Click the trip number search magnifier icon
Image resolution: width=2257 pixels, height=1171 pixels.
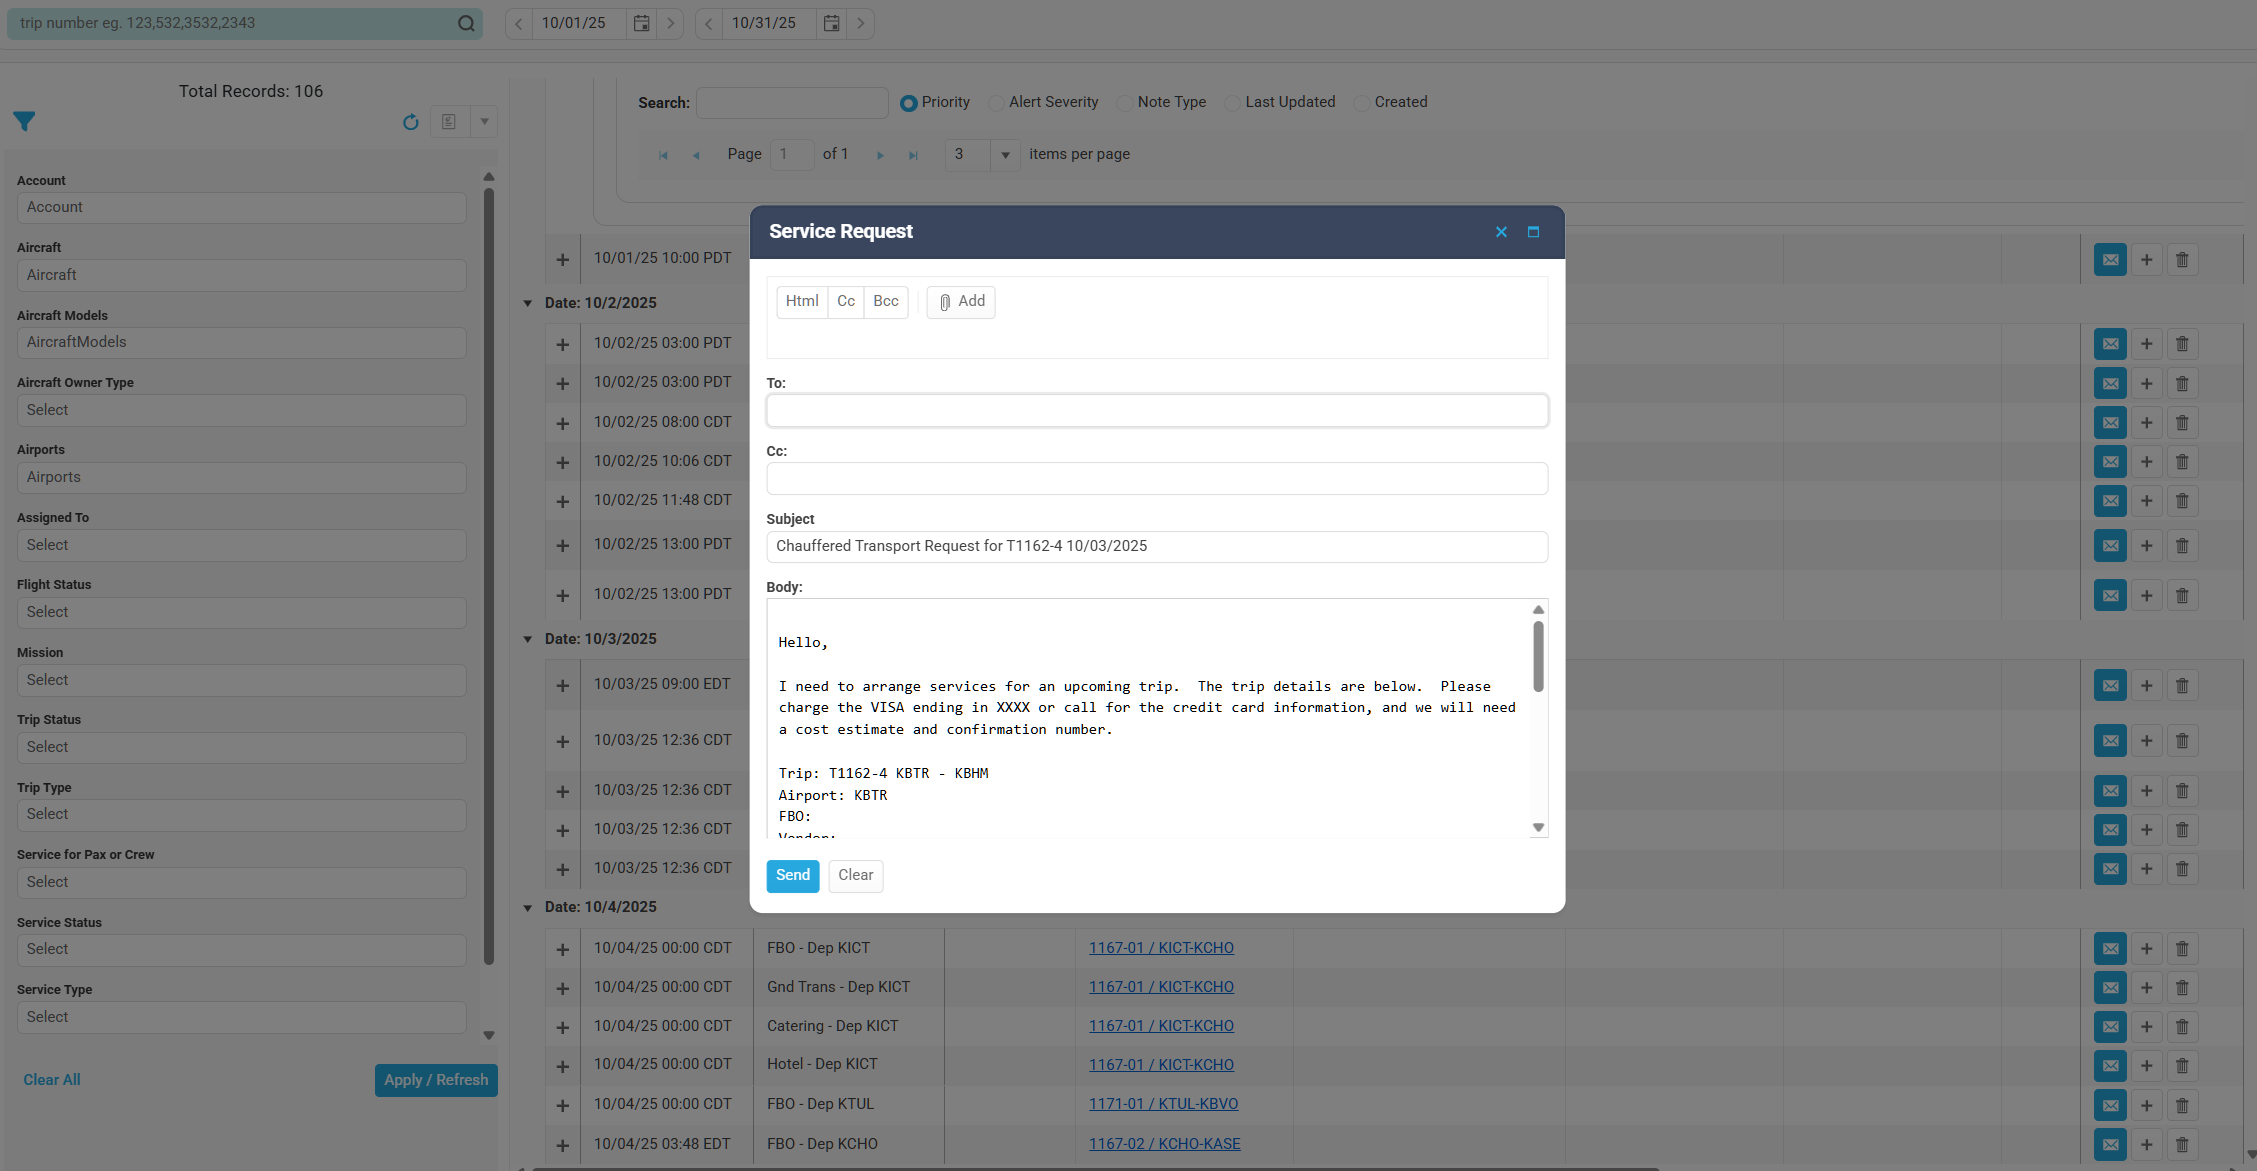click(466, 23)
